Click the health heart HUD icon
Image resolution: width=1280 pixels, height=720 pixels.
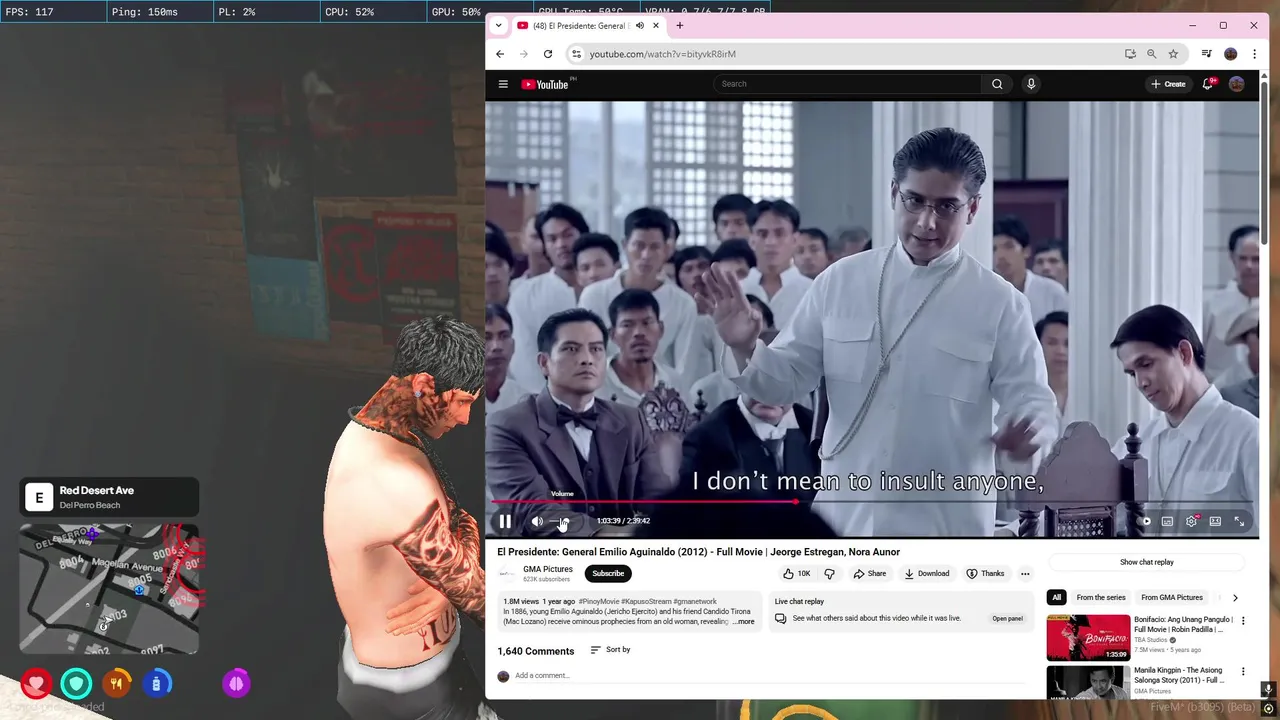pos(36,684)
